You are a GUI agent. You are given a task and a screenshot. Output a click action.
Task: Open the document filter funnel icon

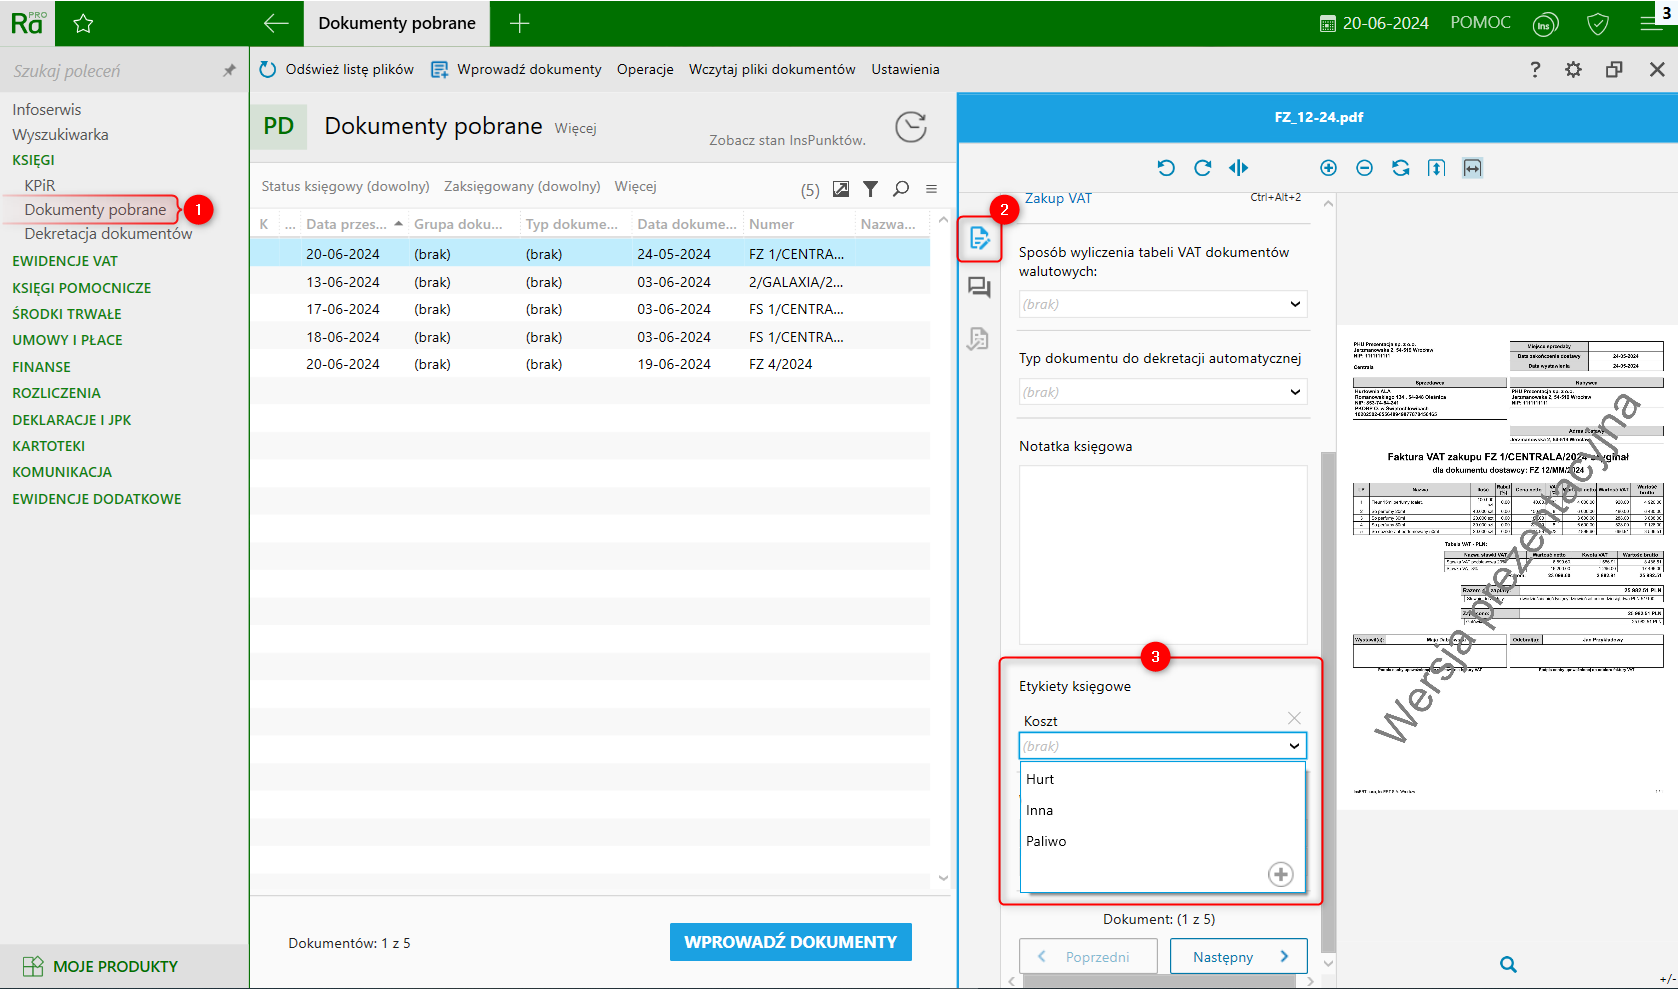871,189
